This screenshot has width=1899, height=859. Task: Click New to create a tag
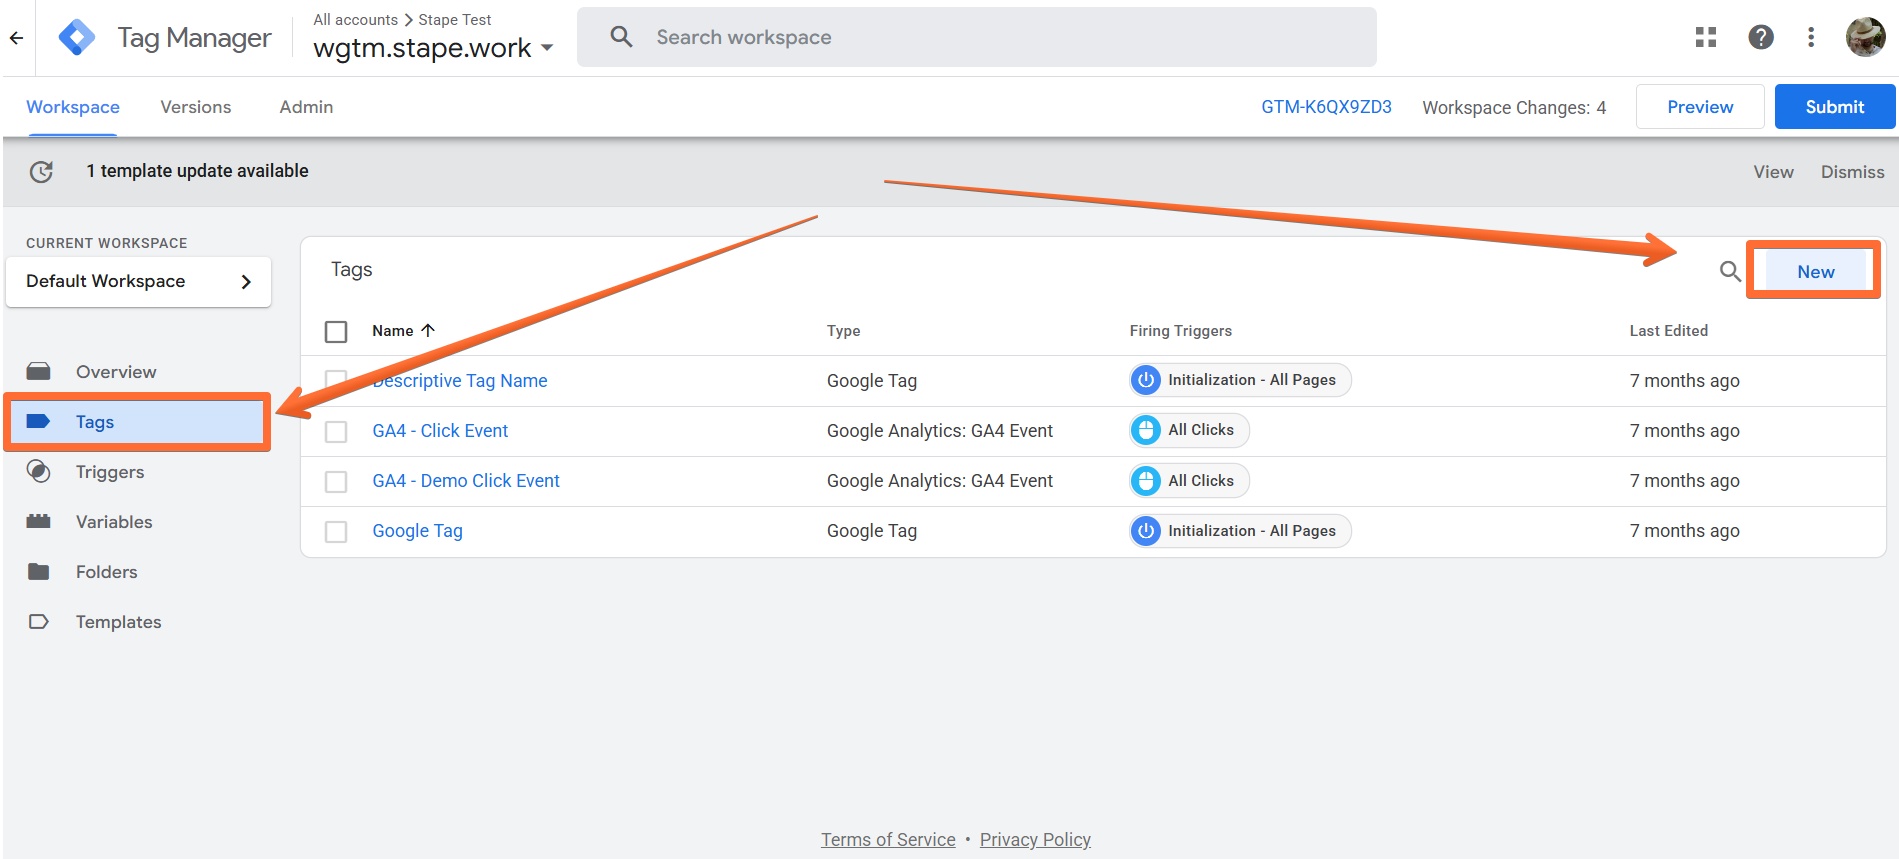point(1815,271)
